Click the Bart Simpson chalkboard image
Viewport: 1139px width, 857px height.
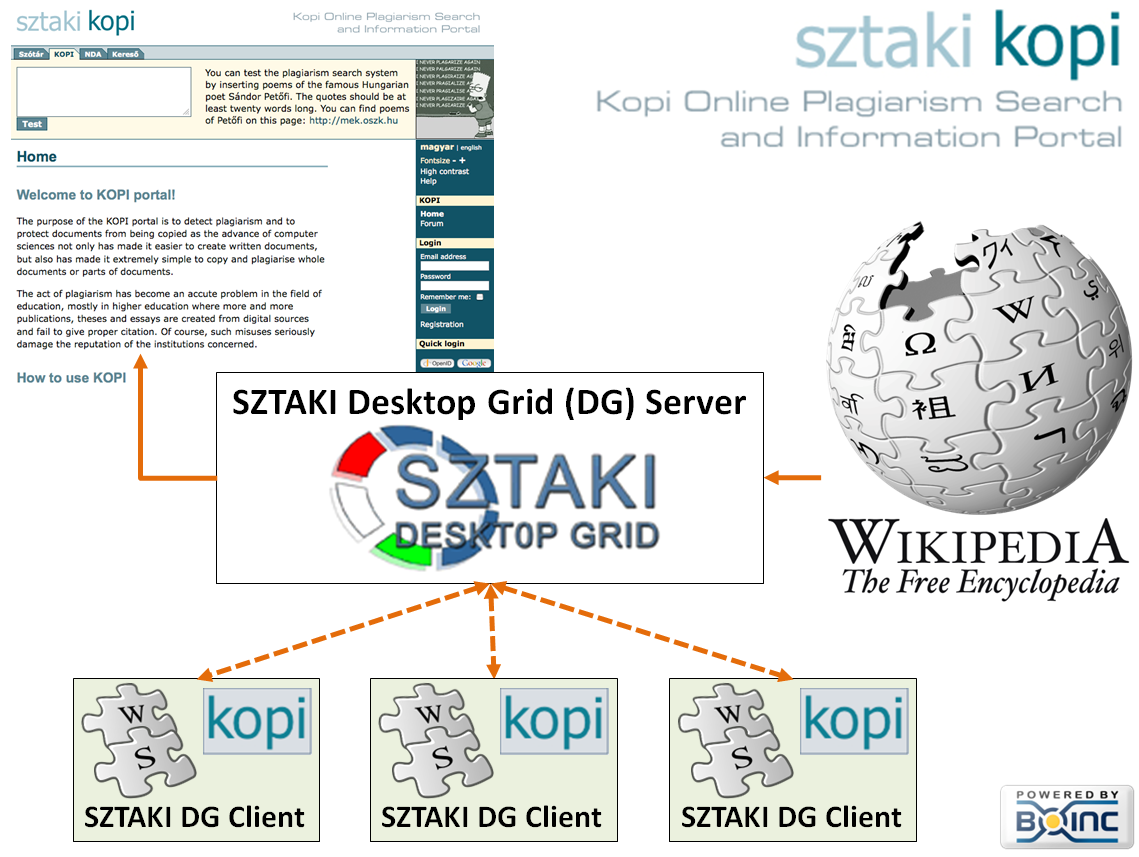point(454,99)
